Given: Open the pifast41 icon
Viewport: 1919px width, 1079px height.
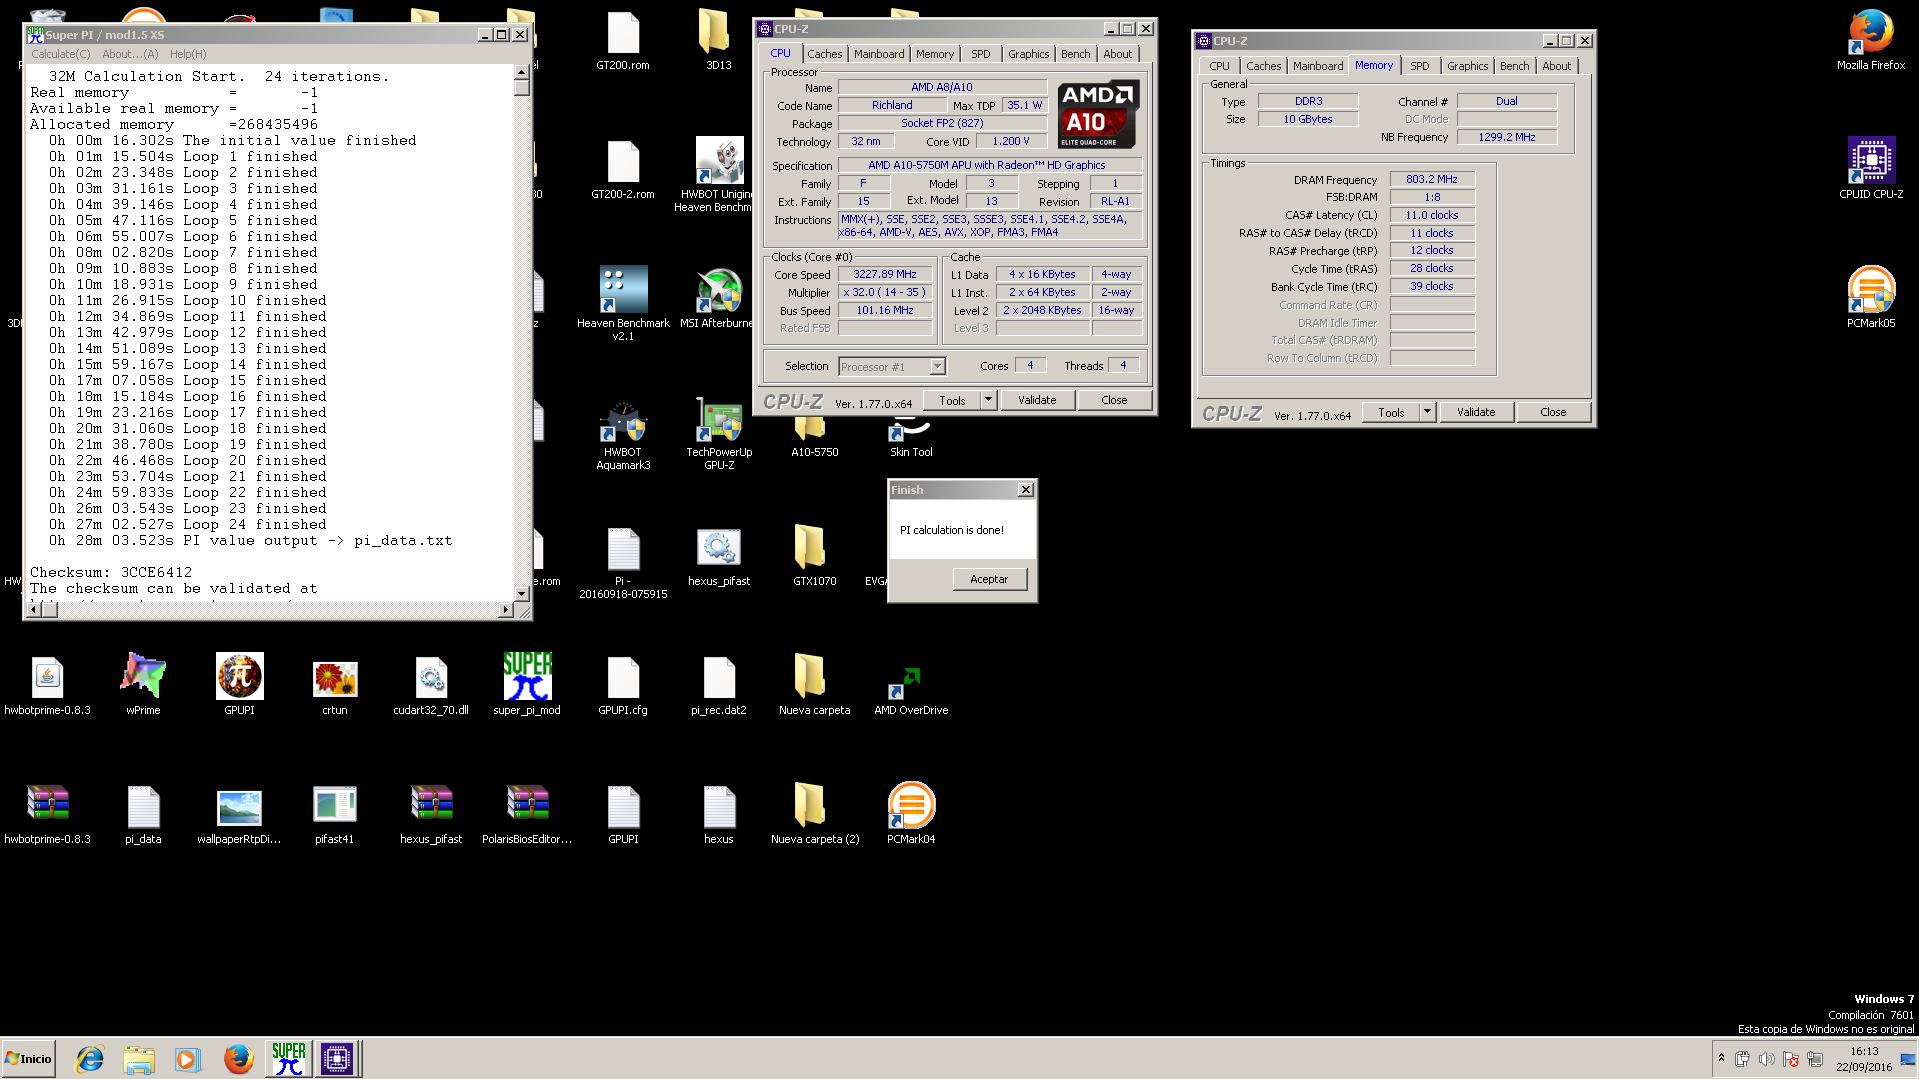Looking at the screenshot, I should point(335,814).
